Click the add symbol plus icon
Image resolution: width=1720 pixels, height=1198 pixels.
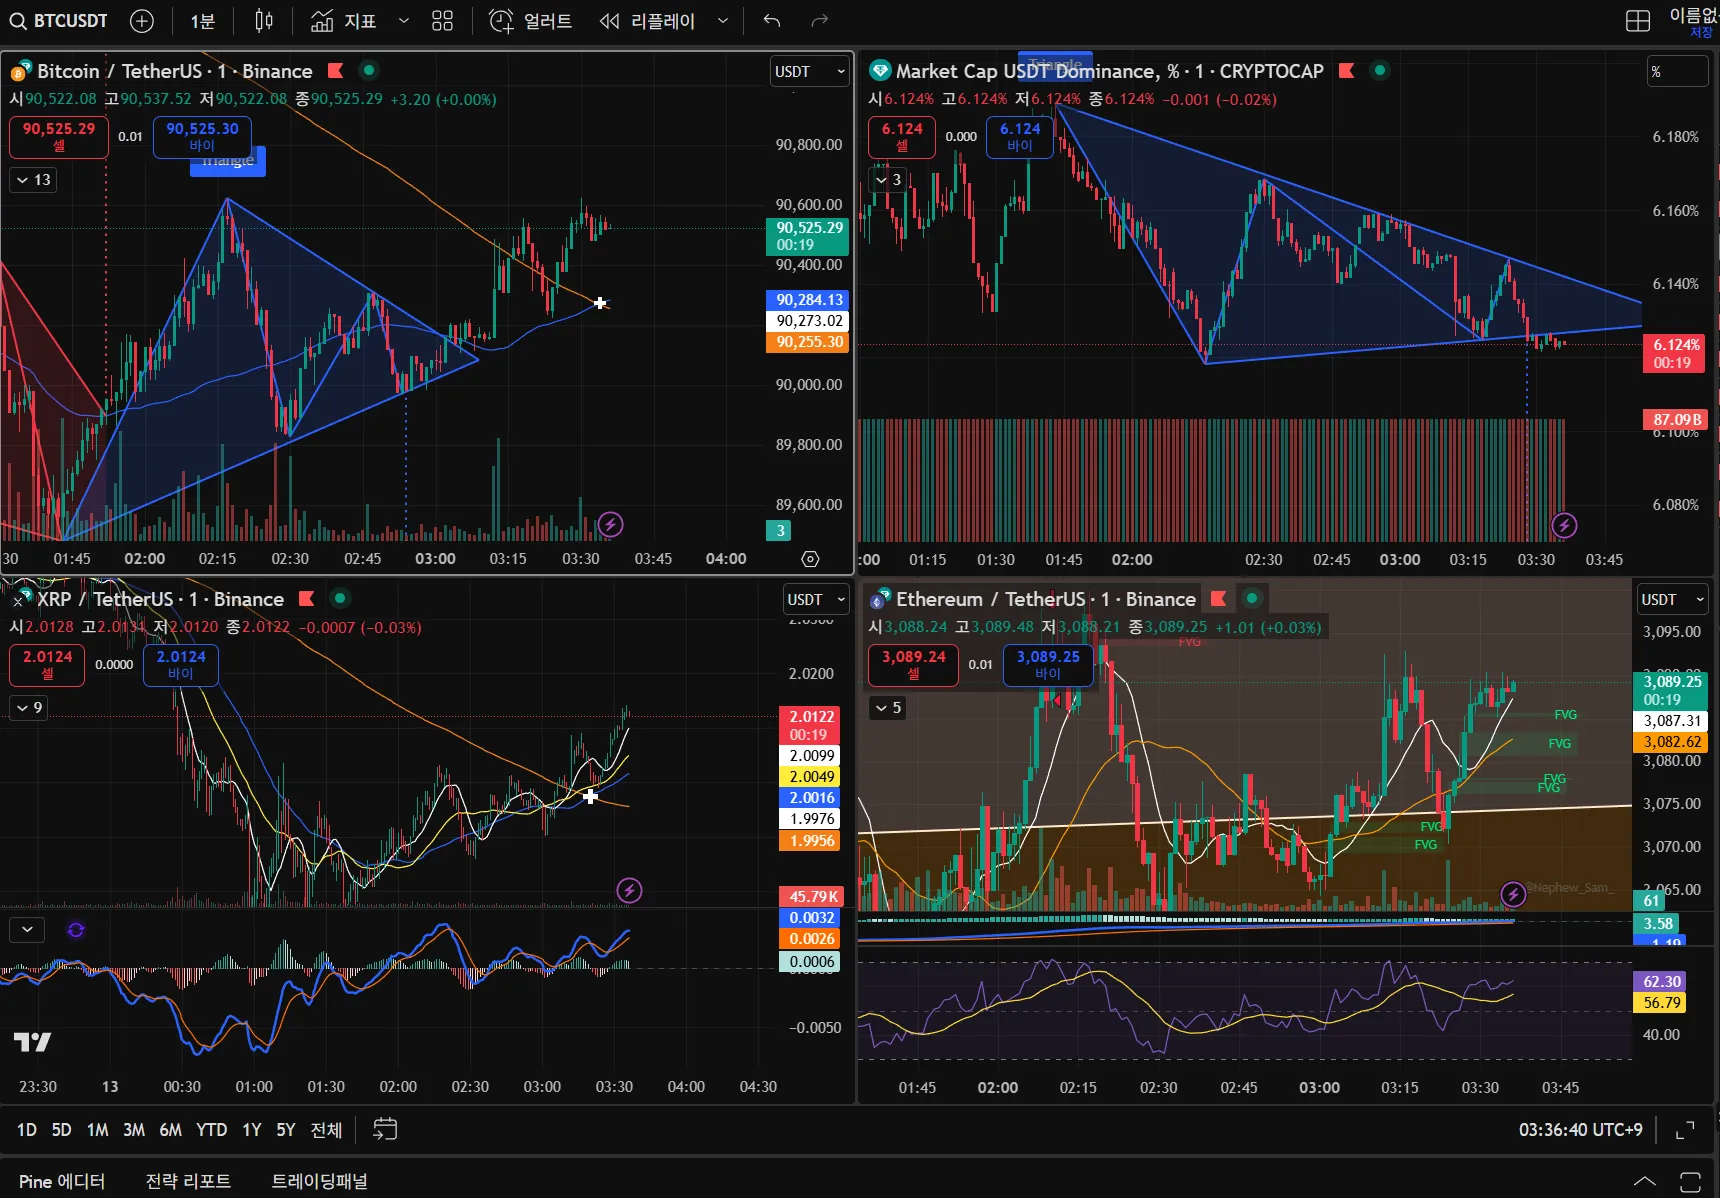coord(142,21)
